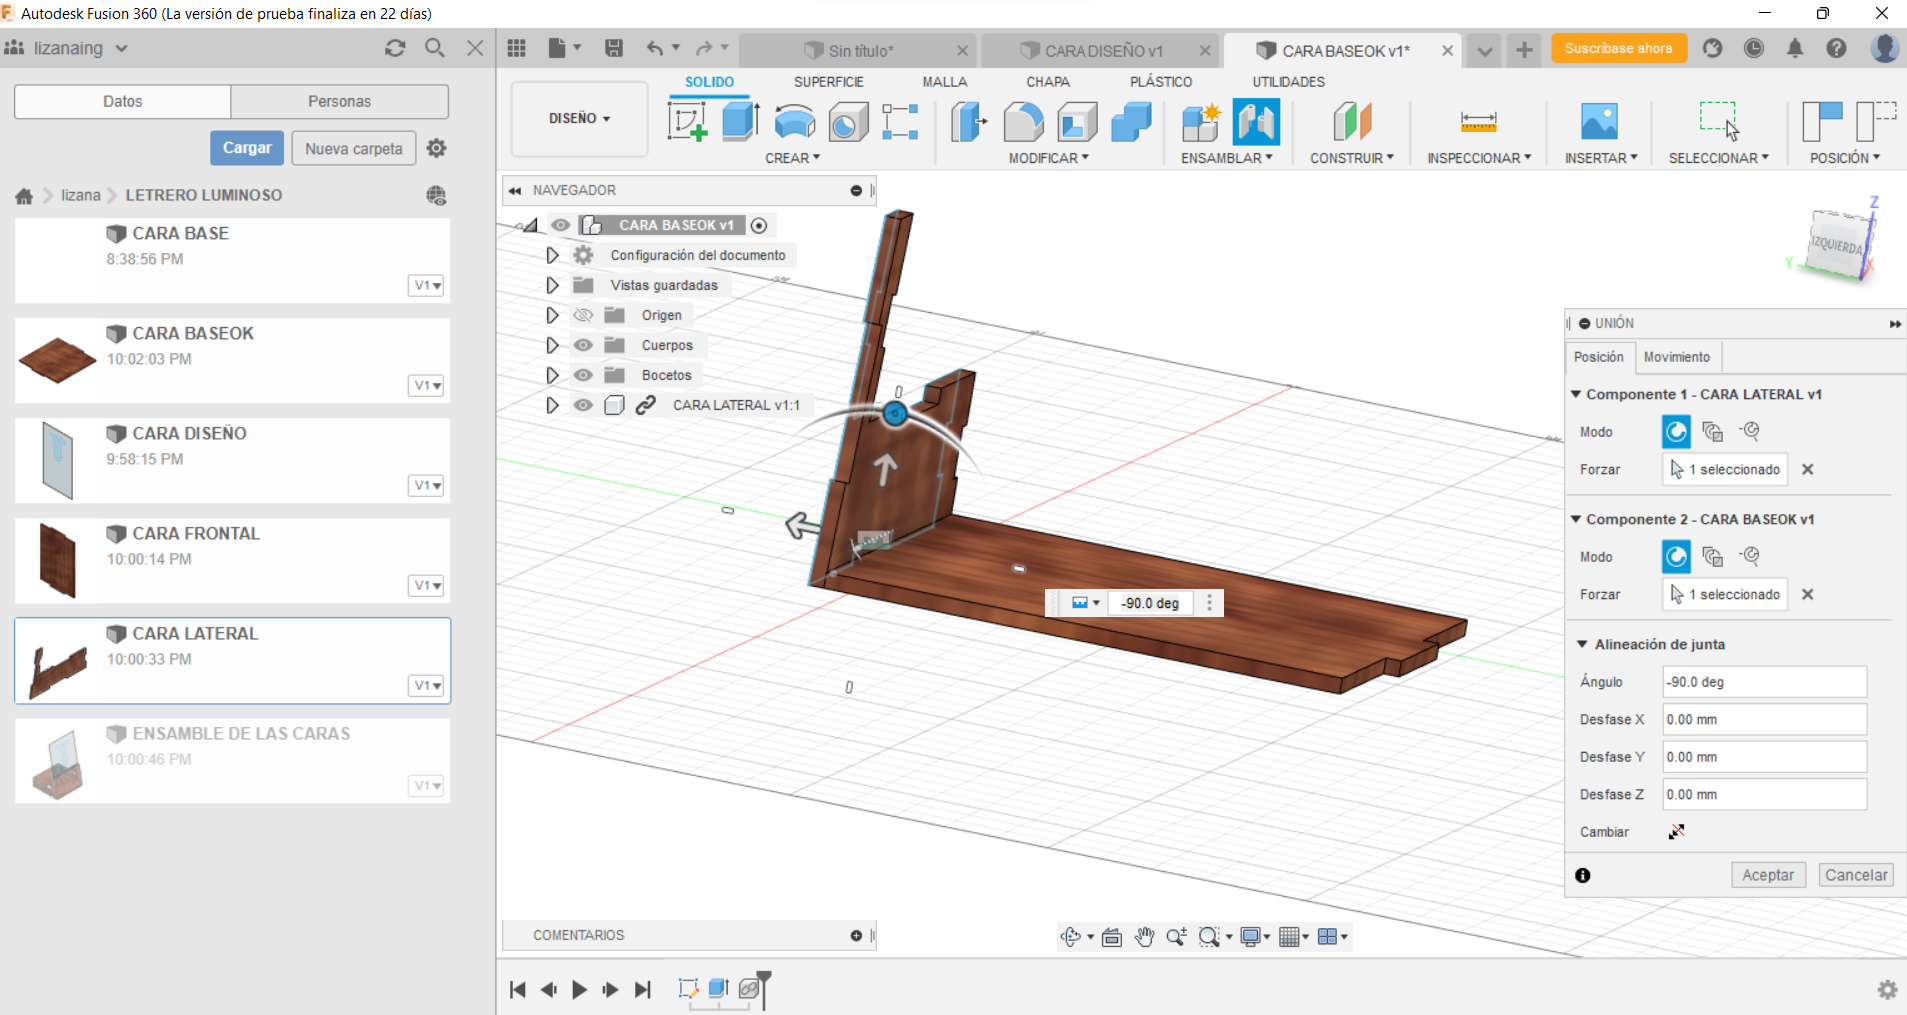Activate CARA BASEOK v1 radio button
Viewport: 1907px width, 1015px height.
[759, 225]
